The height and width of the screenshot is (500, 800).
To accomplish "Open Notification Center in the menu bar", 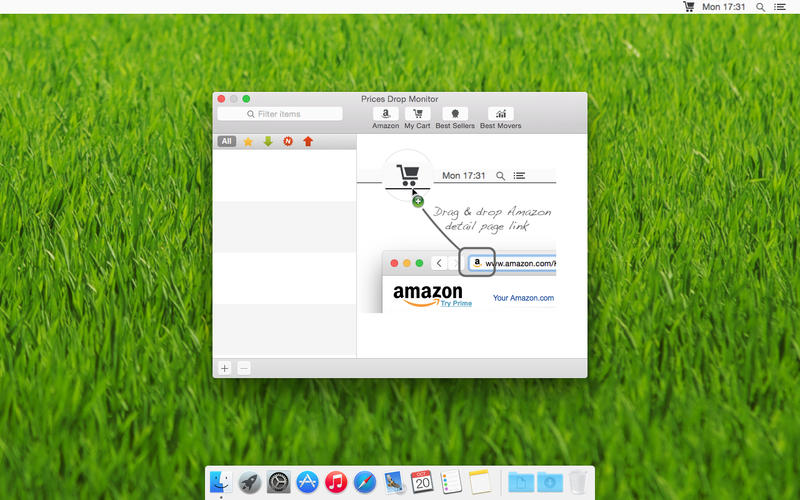I will (x=783, y=7).
